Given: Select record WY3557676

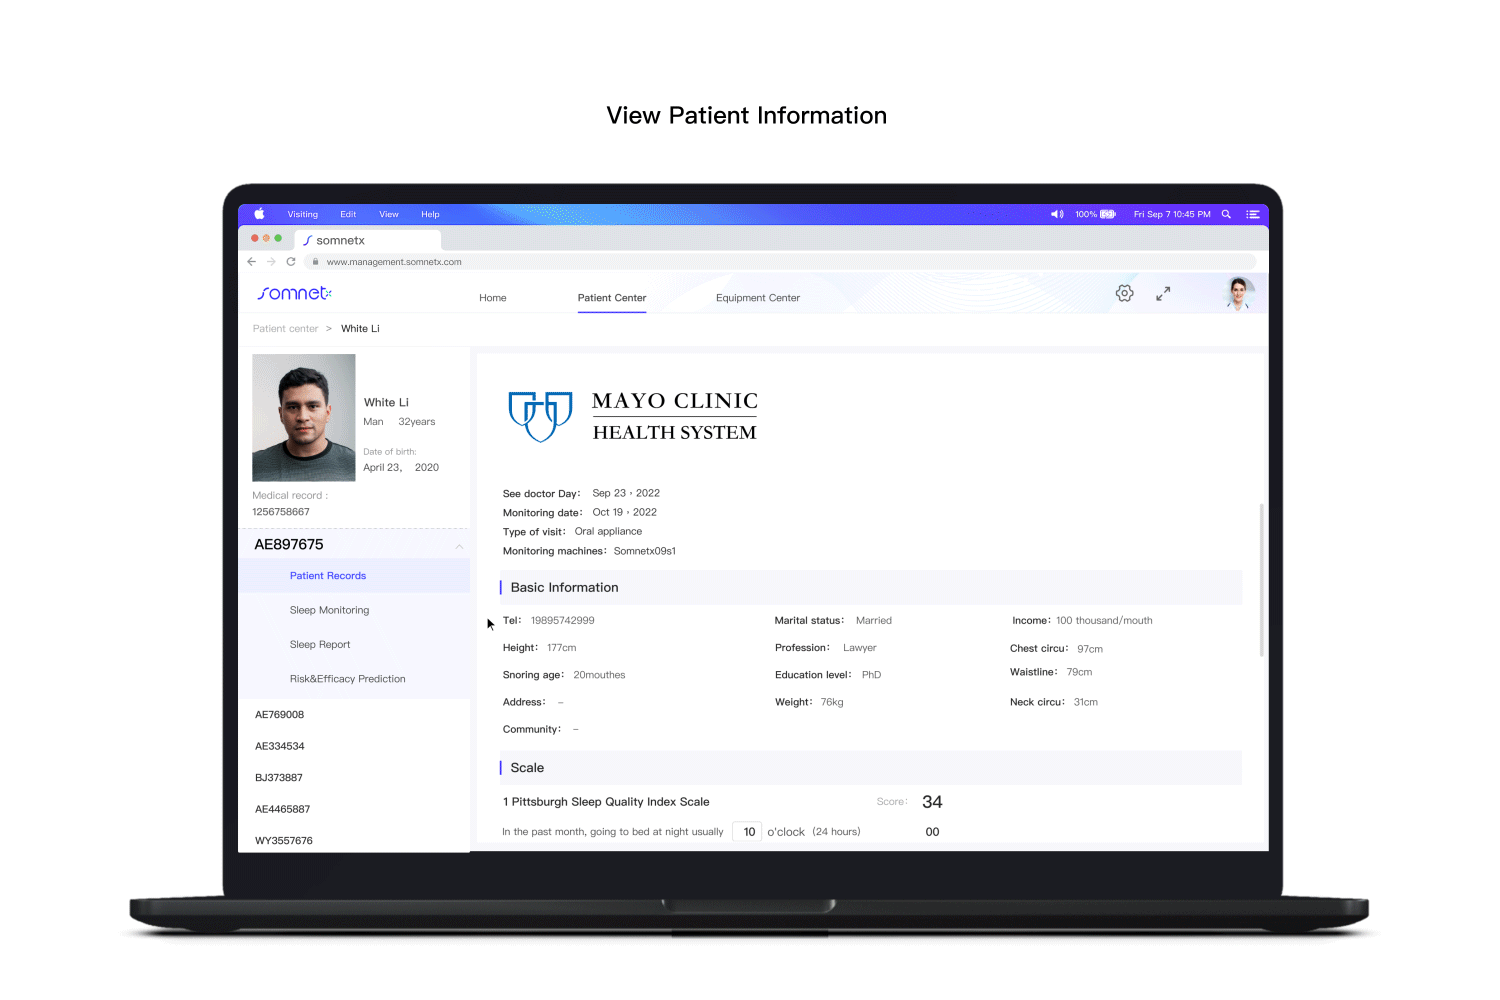Looking at the screenshot, I should tap(284, 841).
